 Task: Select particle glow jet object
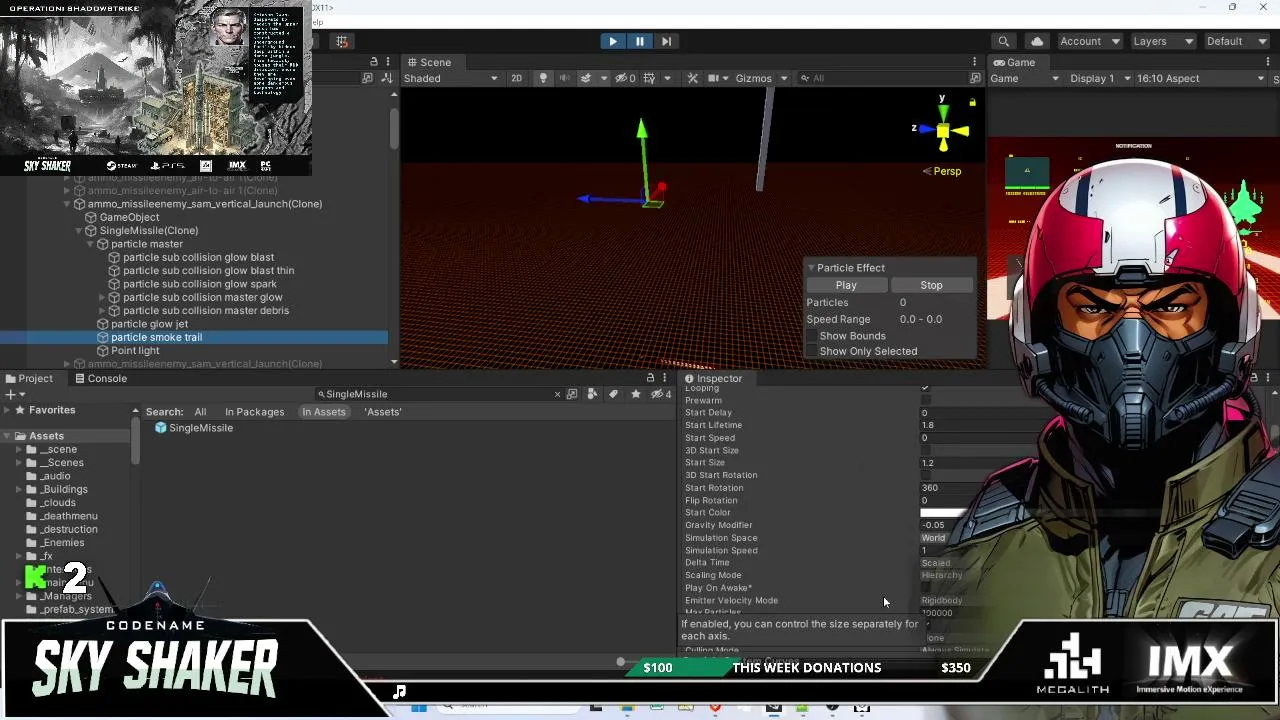click(149, 324)
